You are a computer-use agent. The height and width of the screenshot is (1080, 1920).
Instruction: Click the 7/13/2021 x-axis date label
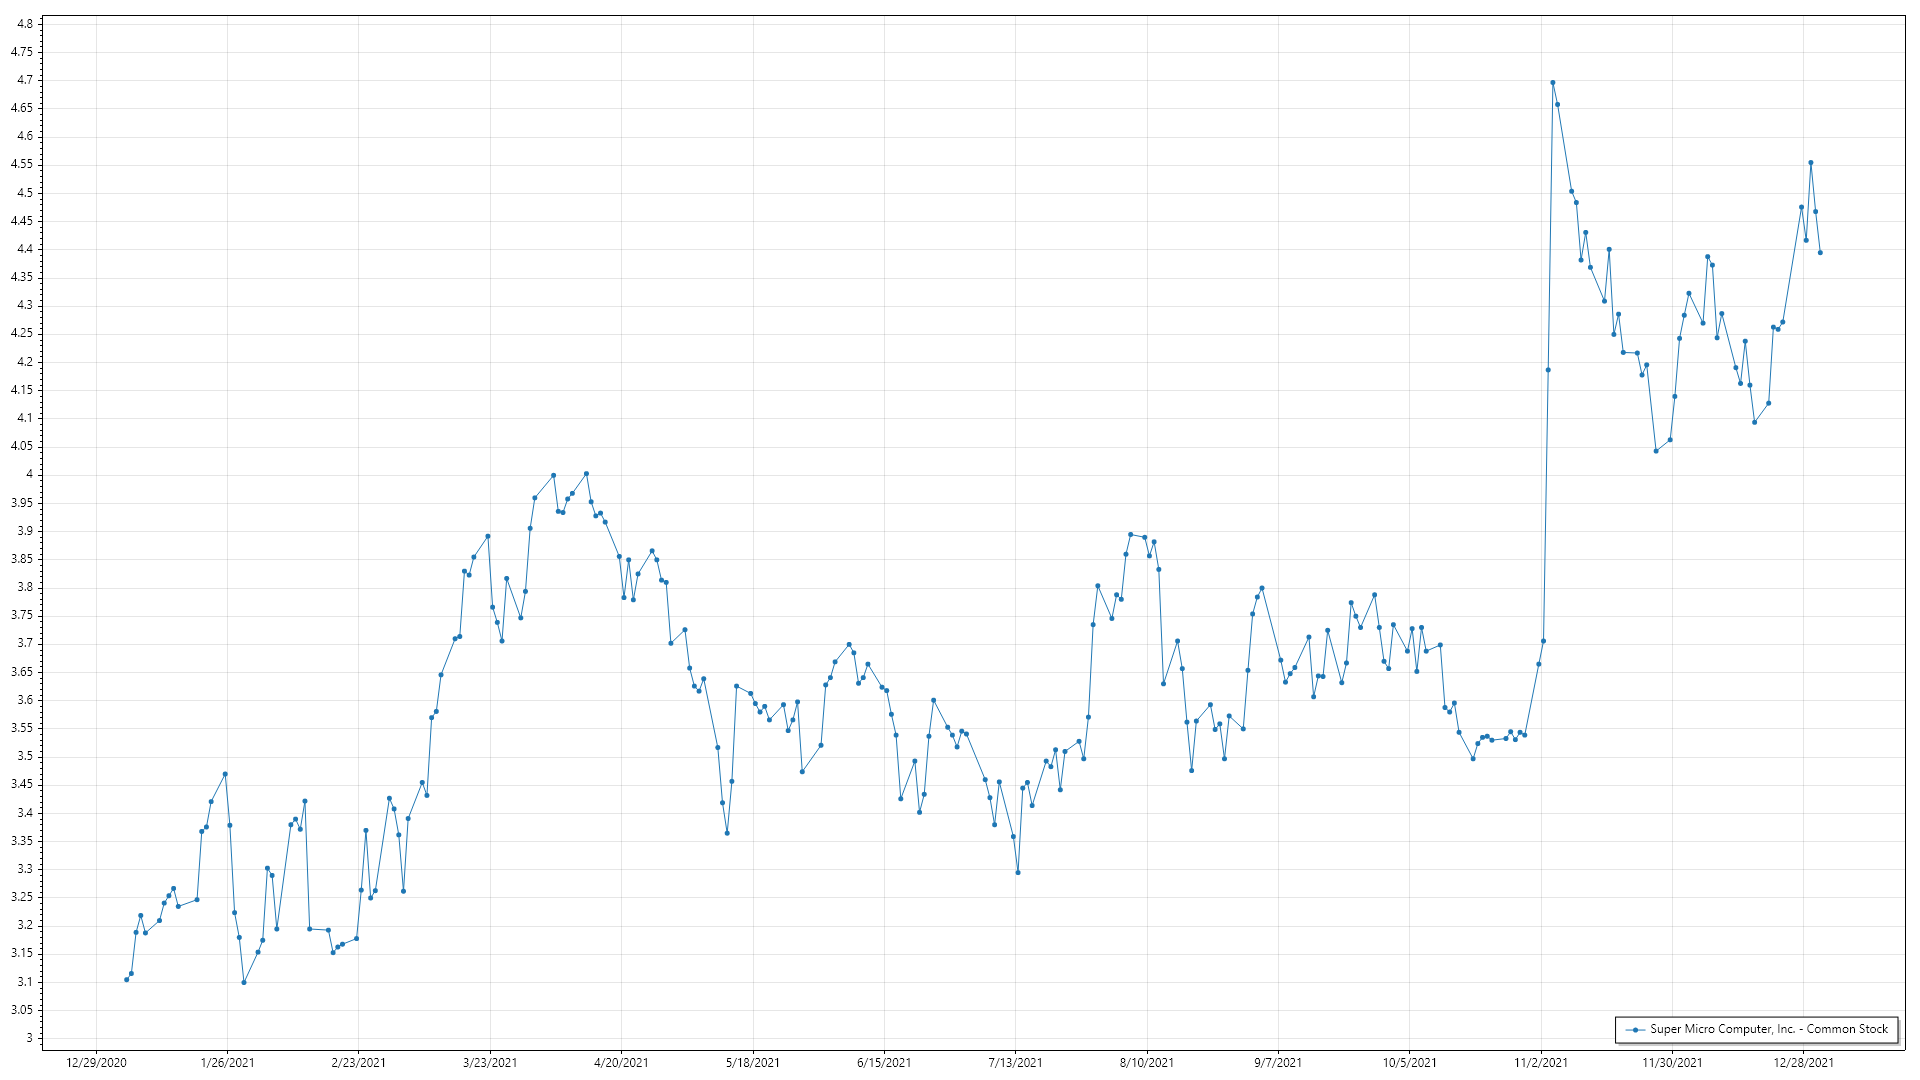(1015, 1063)
